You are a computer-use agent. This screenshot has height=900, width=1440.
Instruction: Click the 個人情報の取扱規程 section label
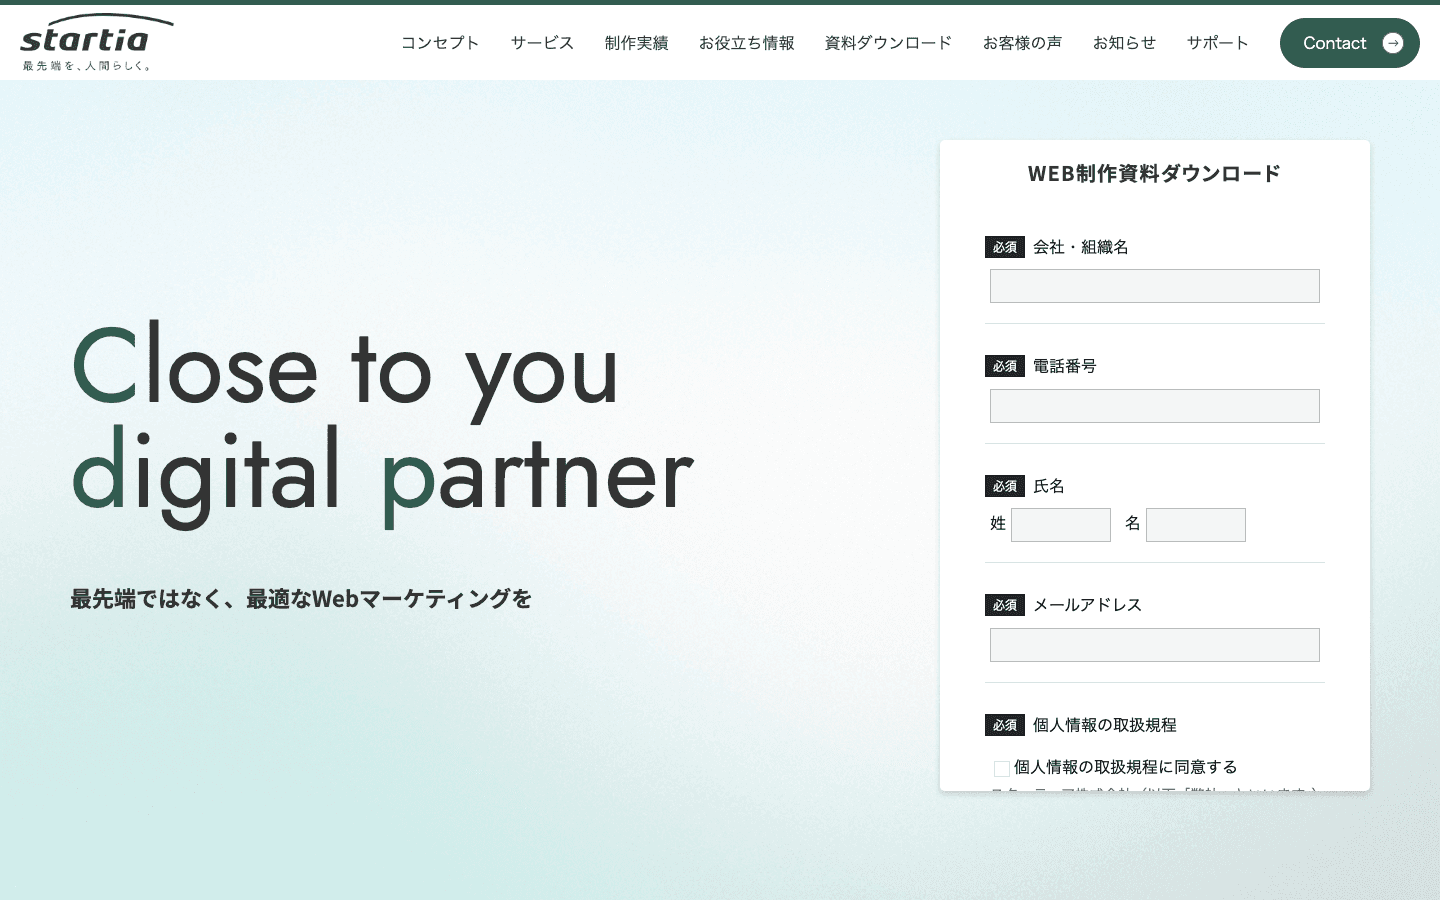(1104, 725)
